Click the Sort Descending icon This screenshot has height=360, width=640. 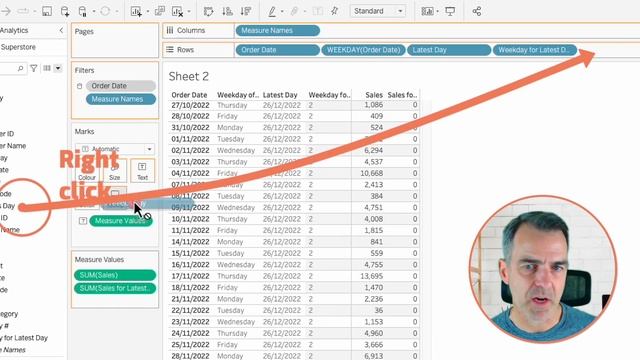coord(245,11)
